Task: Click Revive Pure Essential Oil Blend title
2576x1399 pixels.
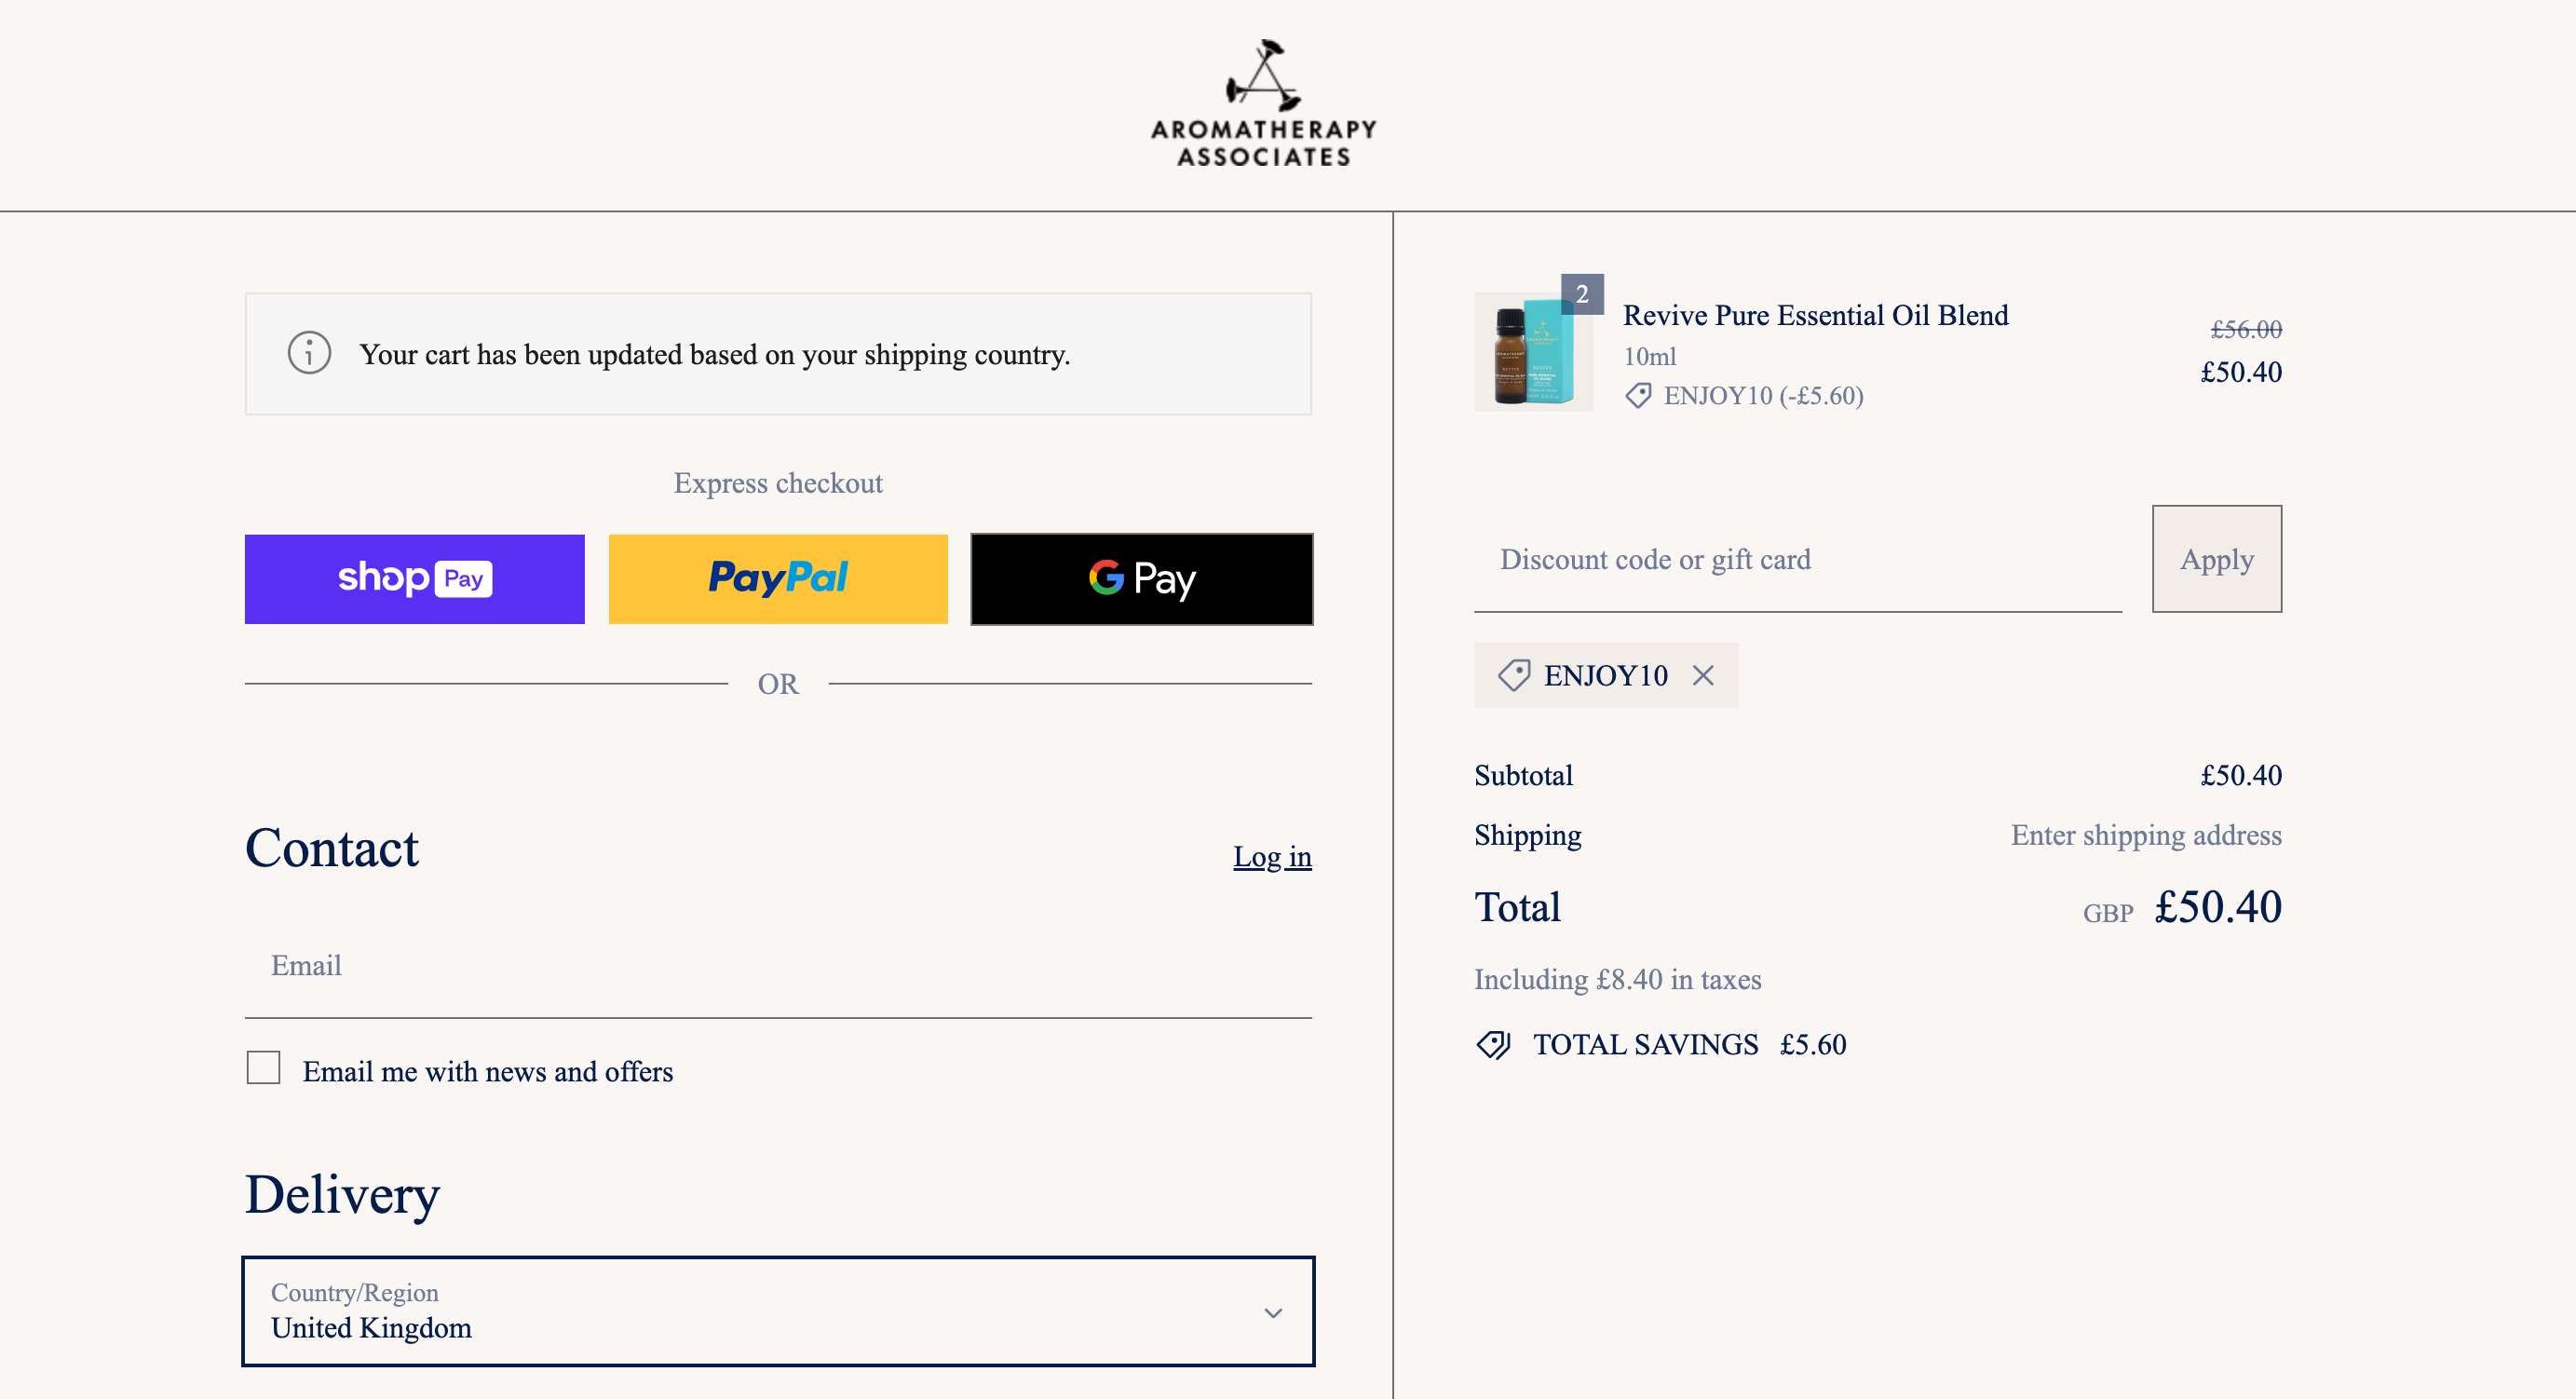Action: click(1816, 316)
